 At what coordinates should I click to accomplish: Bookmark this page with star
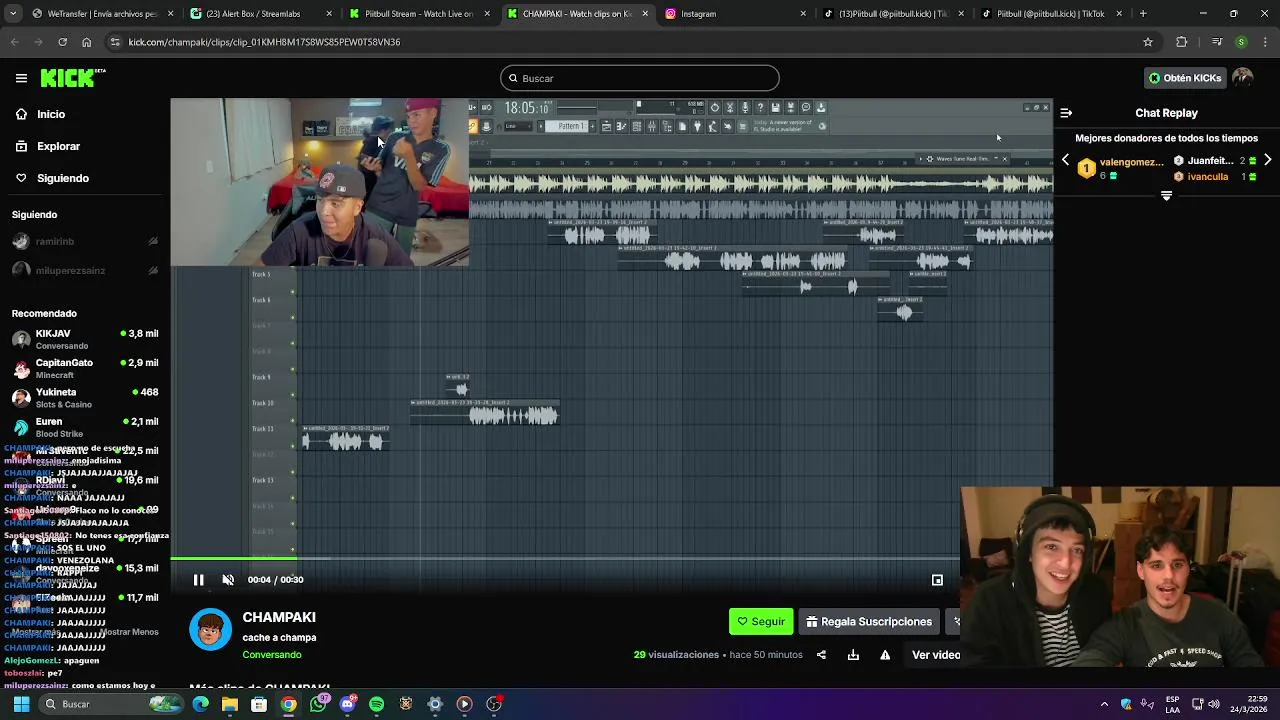coord(1148,42)
